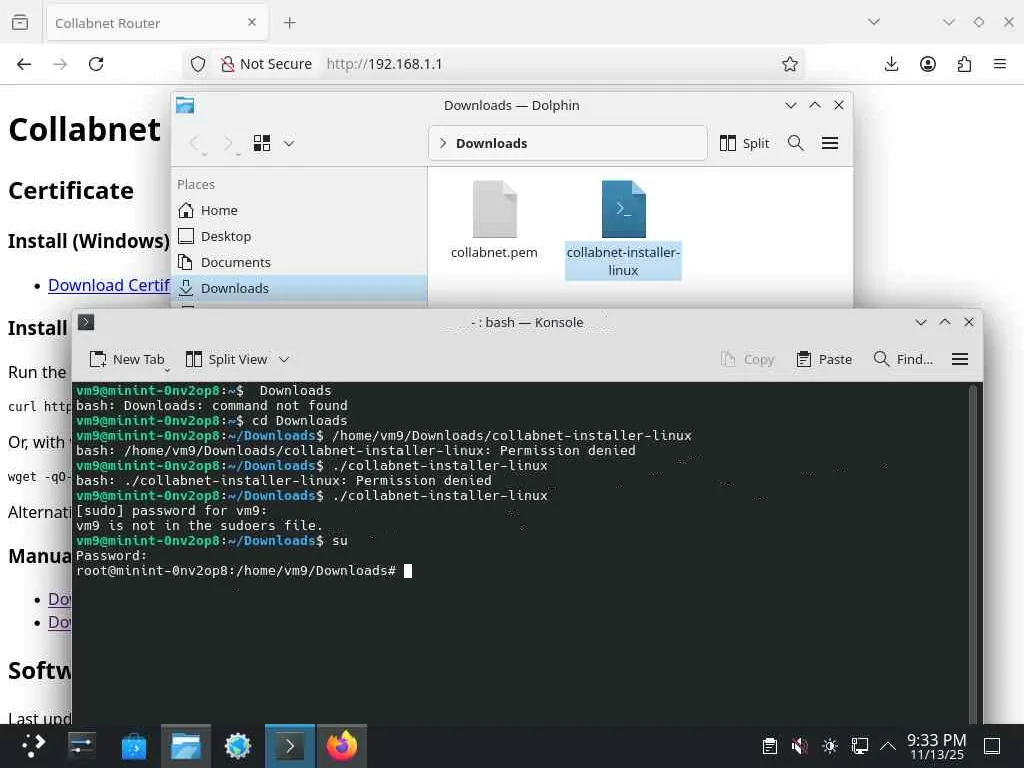
Task: Toggle Split view in Dolphin
Action: 744,143
